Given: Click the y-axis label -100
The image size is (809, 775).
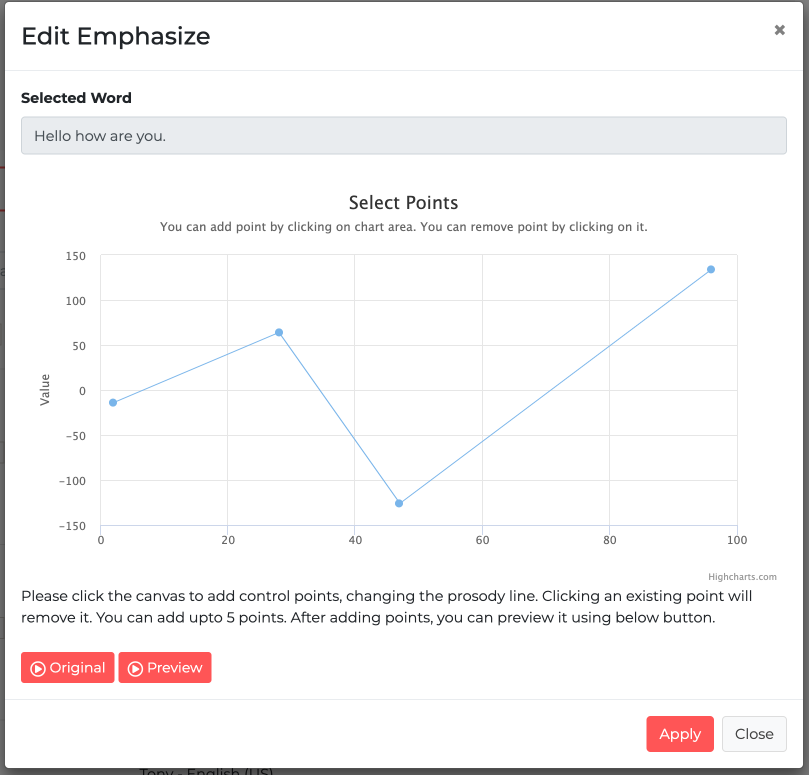Looking at the screenshot, I should point(72,481).
